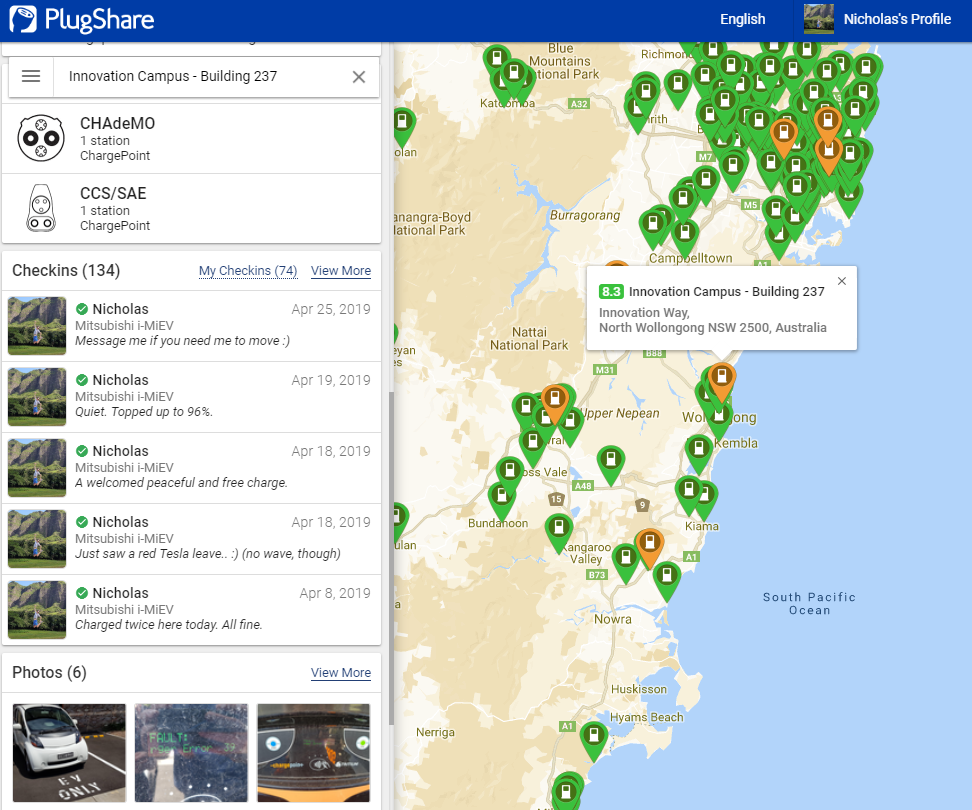972x810 pixels.
Task: Click the green charger pin at Bundanoon
Action: [502, 501]
